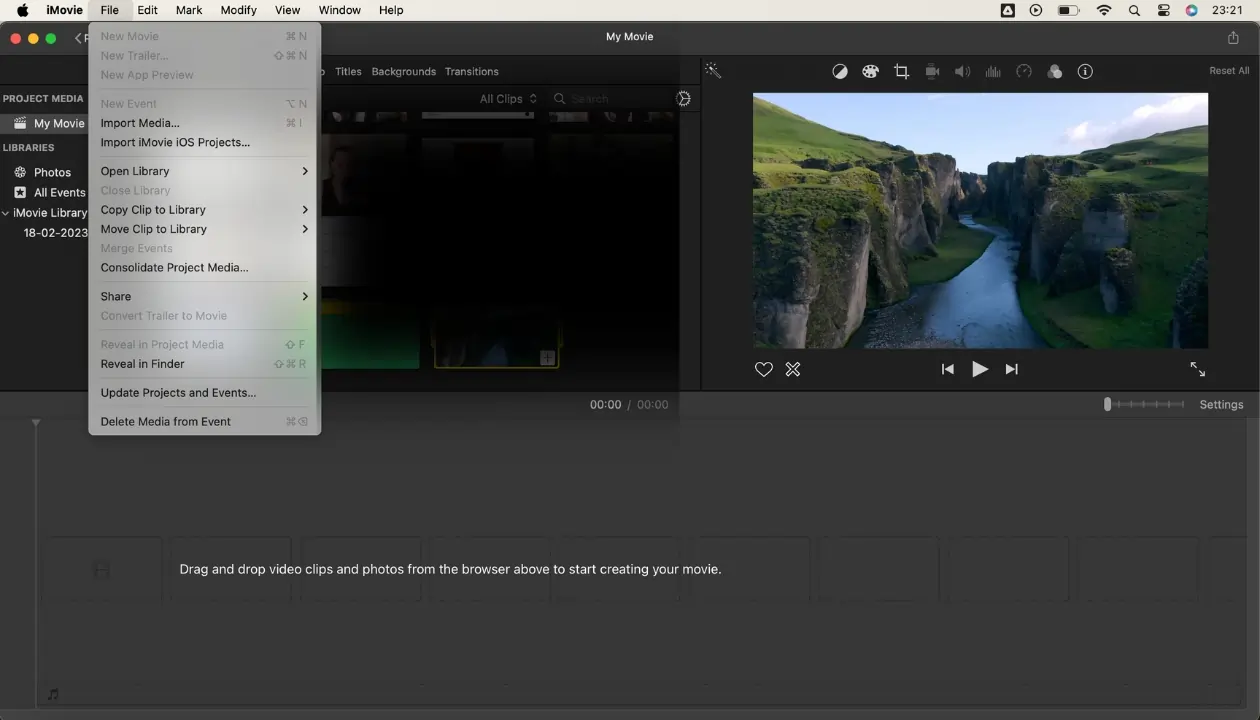The height and width of the screenshot is (720, 1260).
Task: Select the Crop tool above the viewer
Action: point(901,71)
